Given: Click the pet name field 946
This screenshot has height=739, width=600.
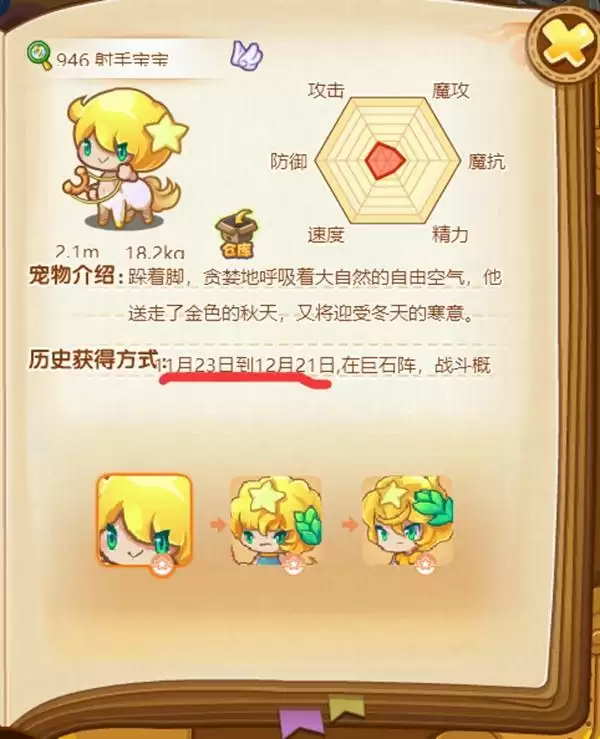Looking at the screenshot, I should click(112, 59).
